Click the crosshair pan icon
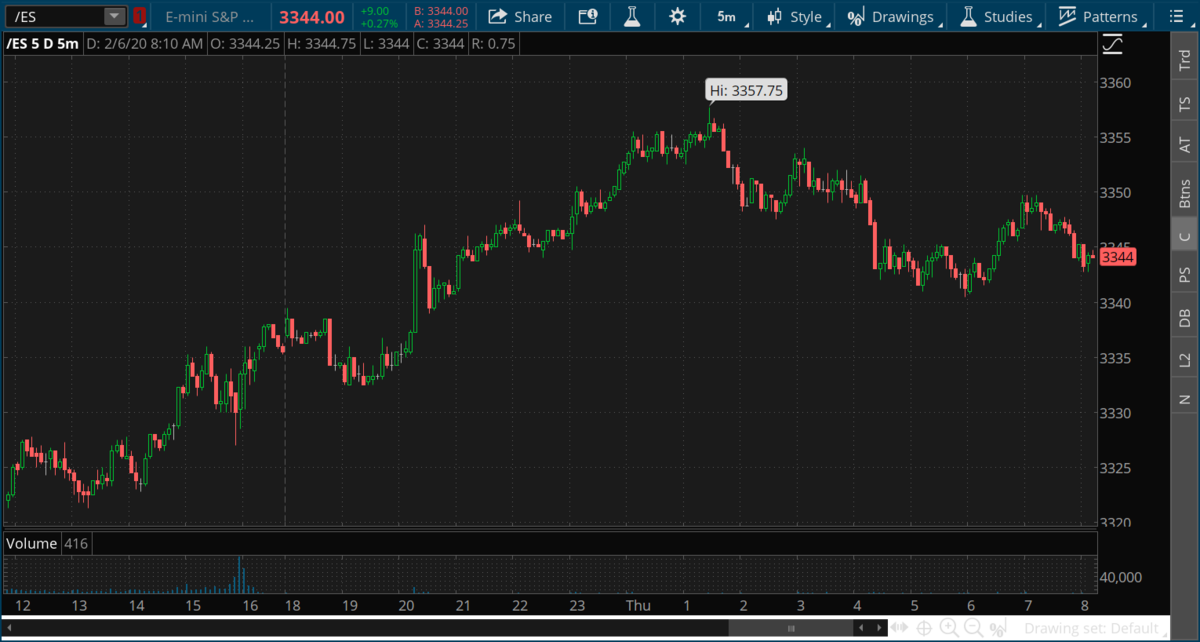 coord(925,628)
